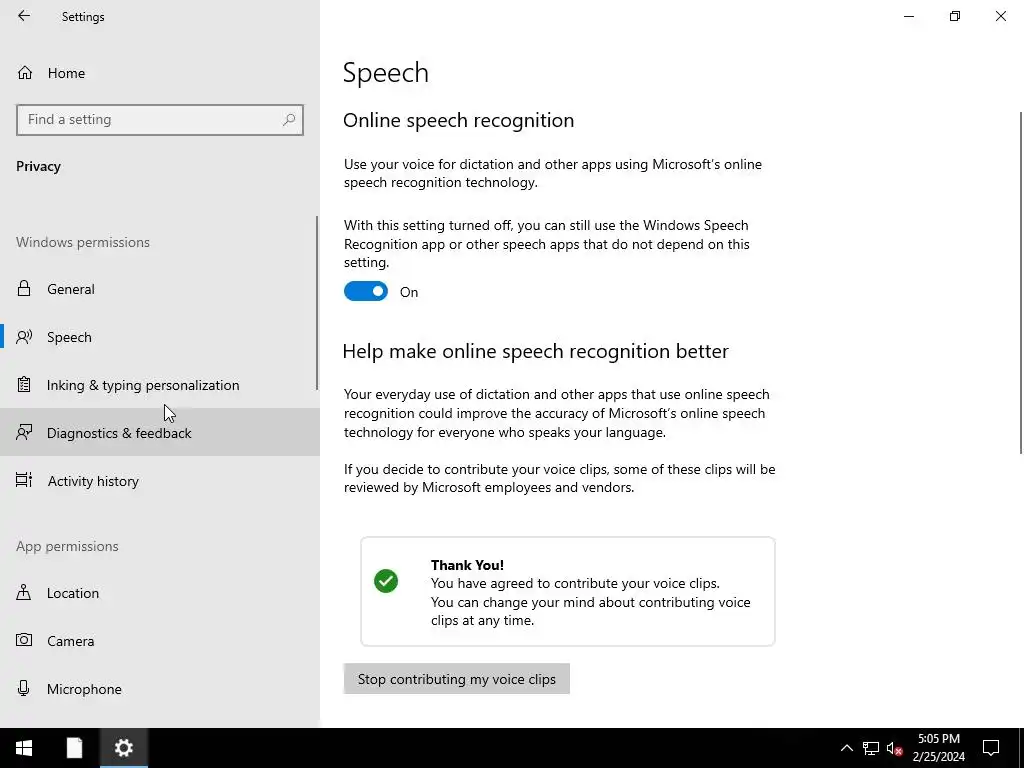Click the Privacy section label

pyautogui.click(x=39, y=166)
